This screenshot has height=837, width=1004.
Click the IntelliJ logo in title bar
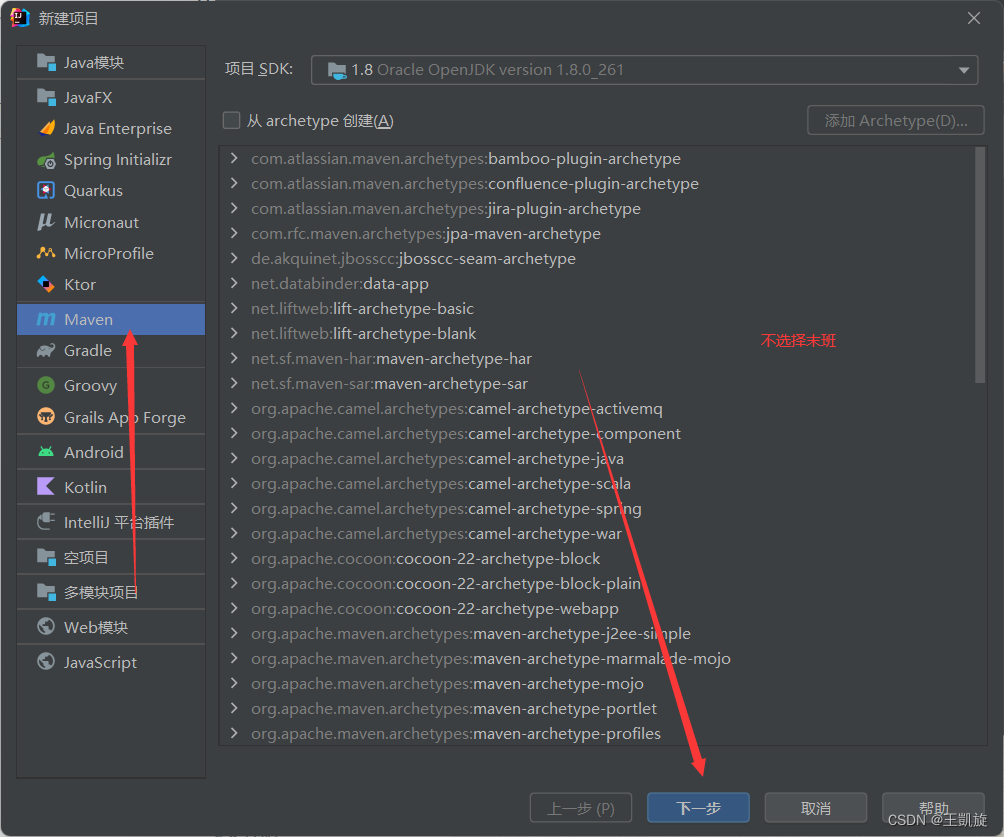pos(20,17)
